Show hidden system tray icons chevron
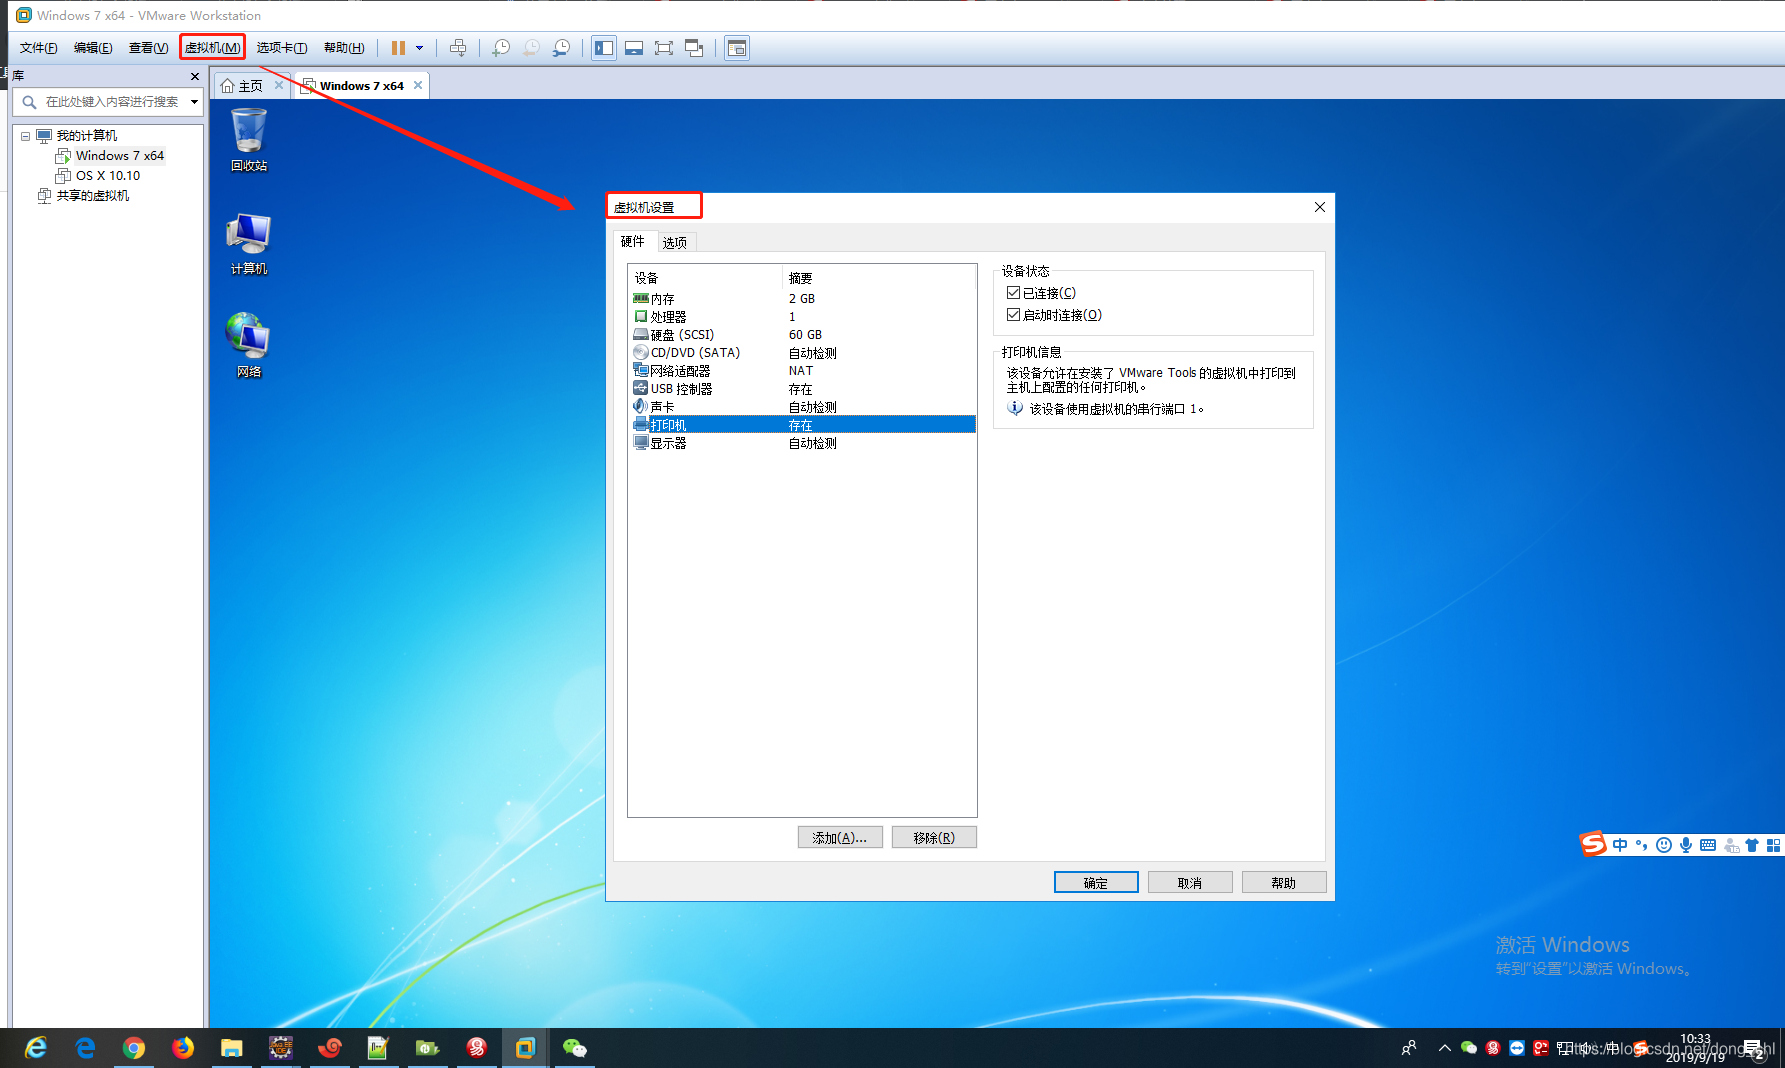 point(1444,1048)
